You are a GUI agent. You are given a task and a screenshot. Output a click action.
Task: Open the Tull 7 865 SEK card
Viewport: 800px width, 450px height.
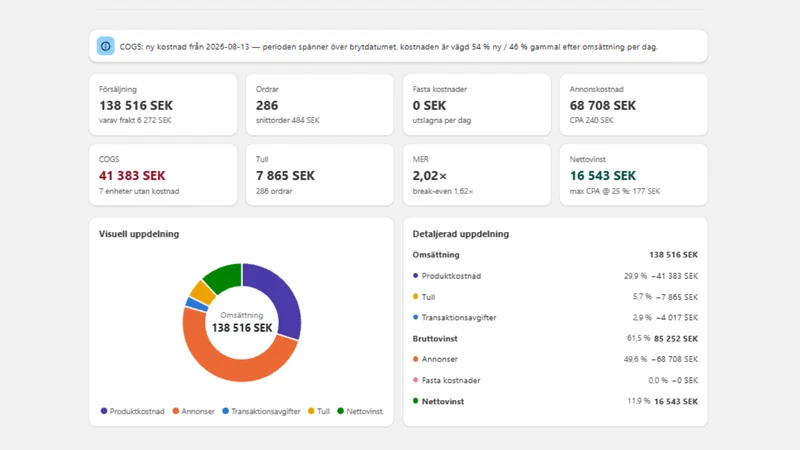click(319, 175)
